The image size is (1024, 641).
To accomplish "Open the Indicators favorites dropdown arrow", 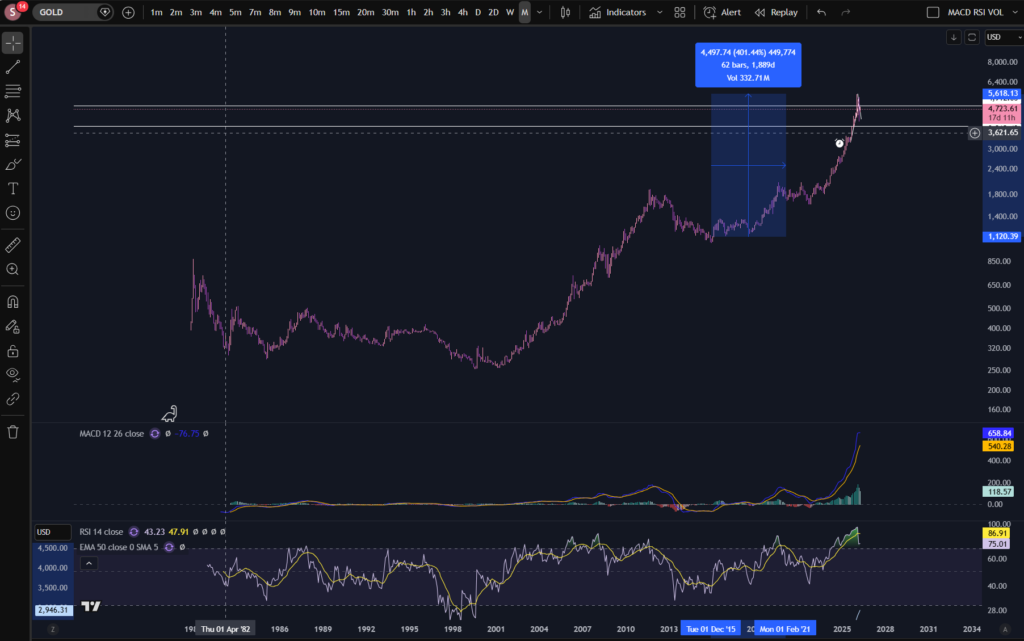I will 660,12.
